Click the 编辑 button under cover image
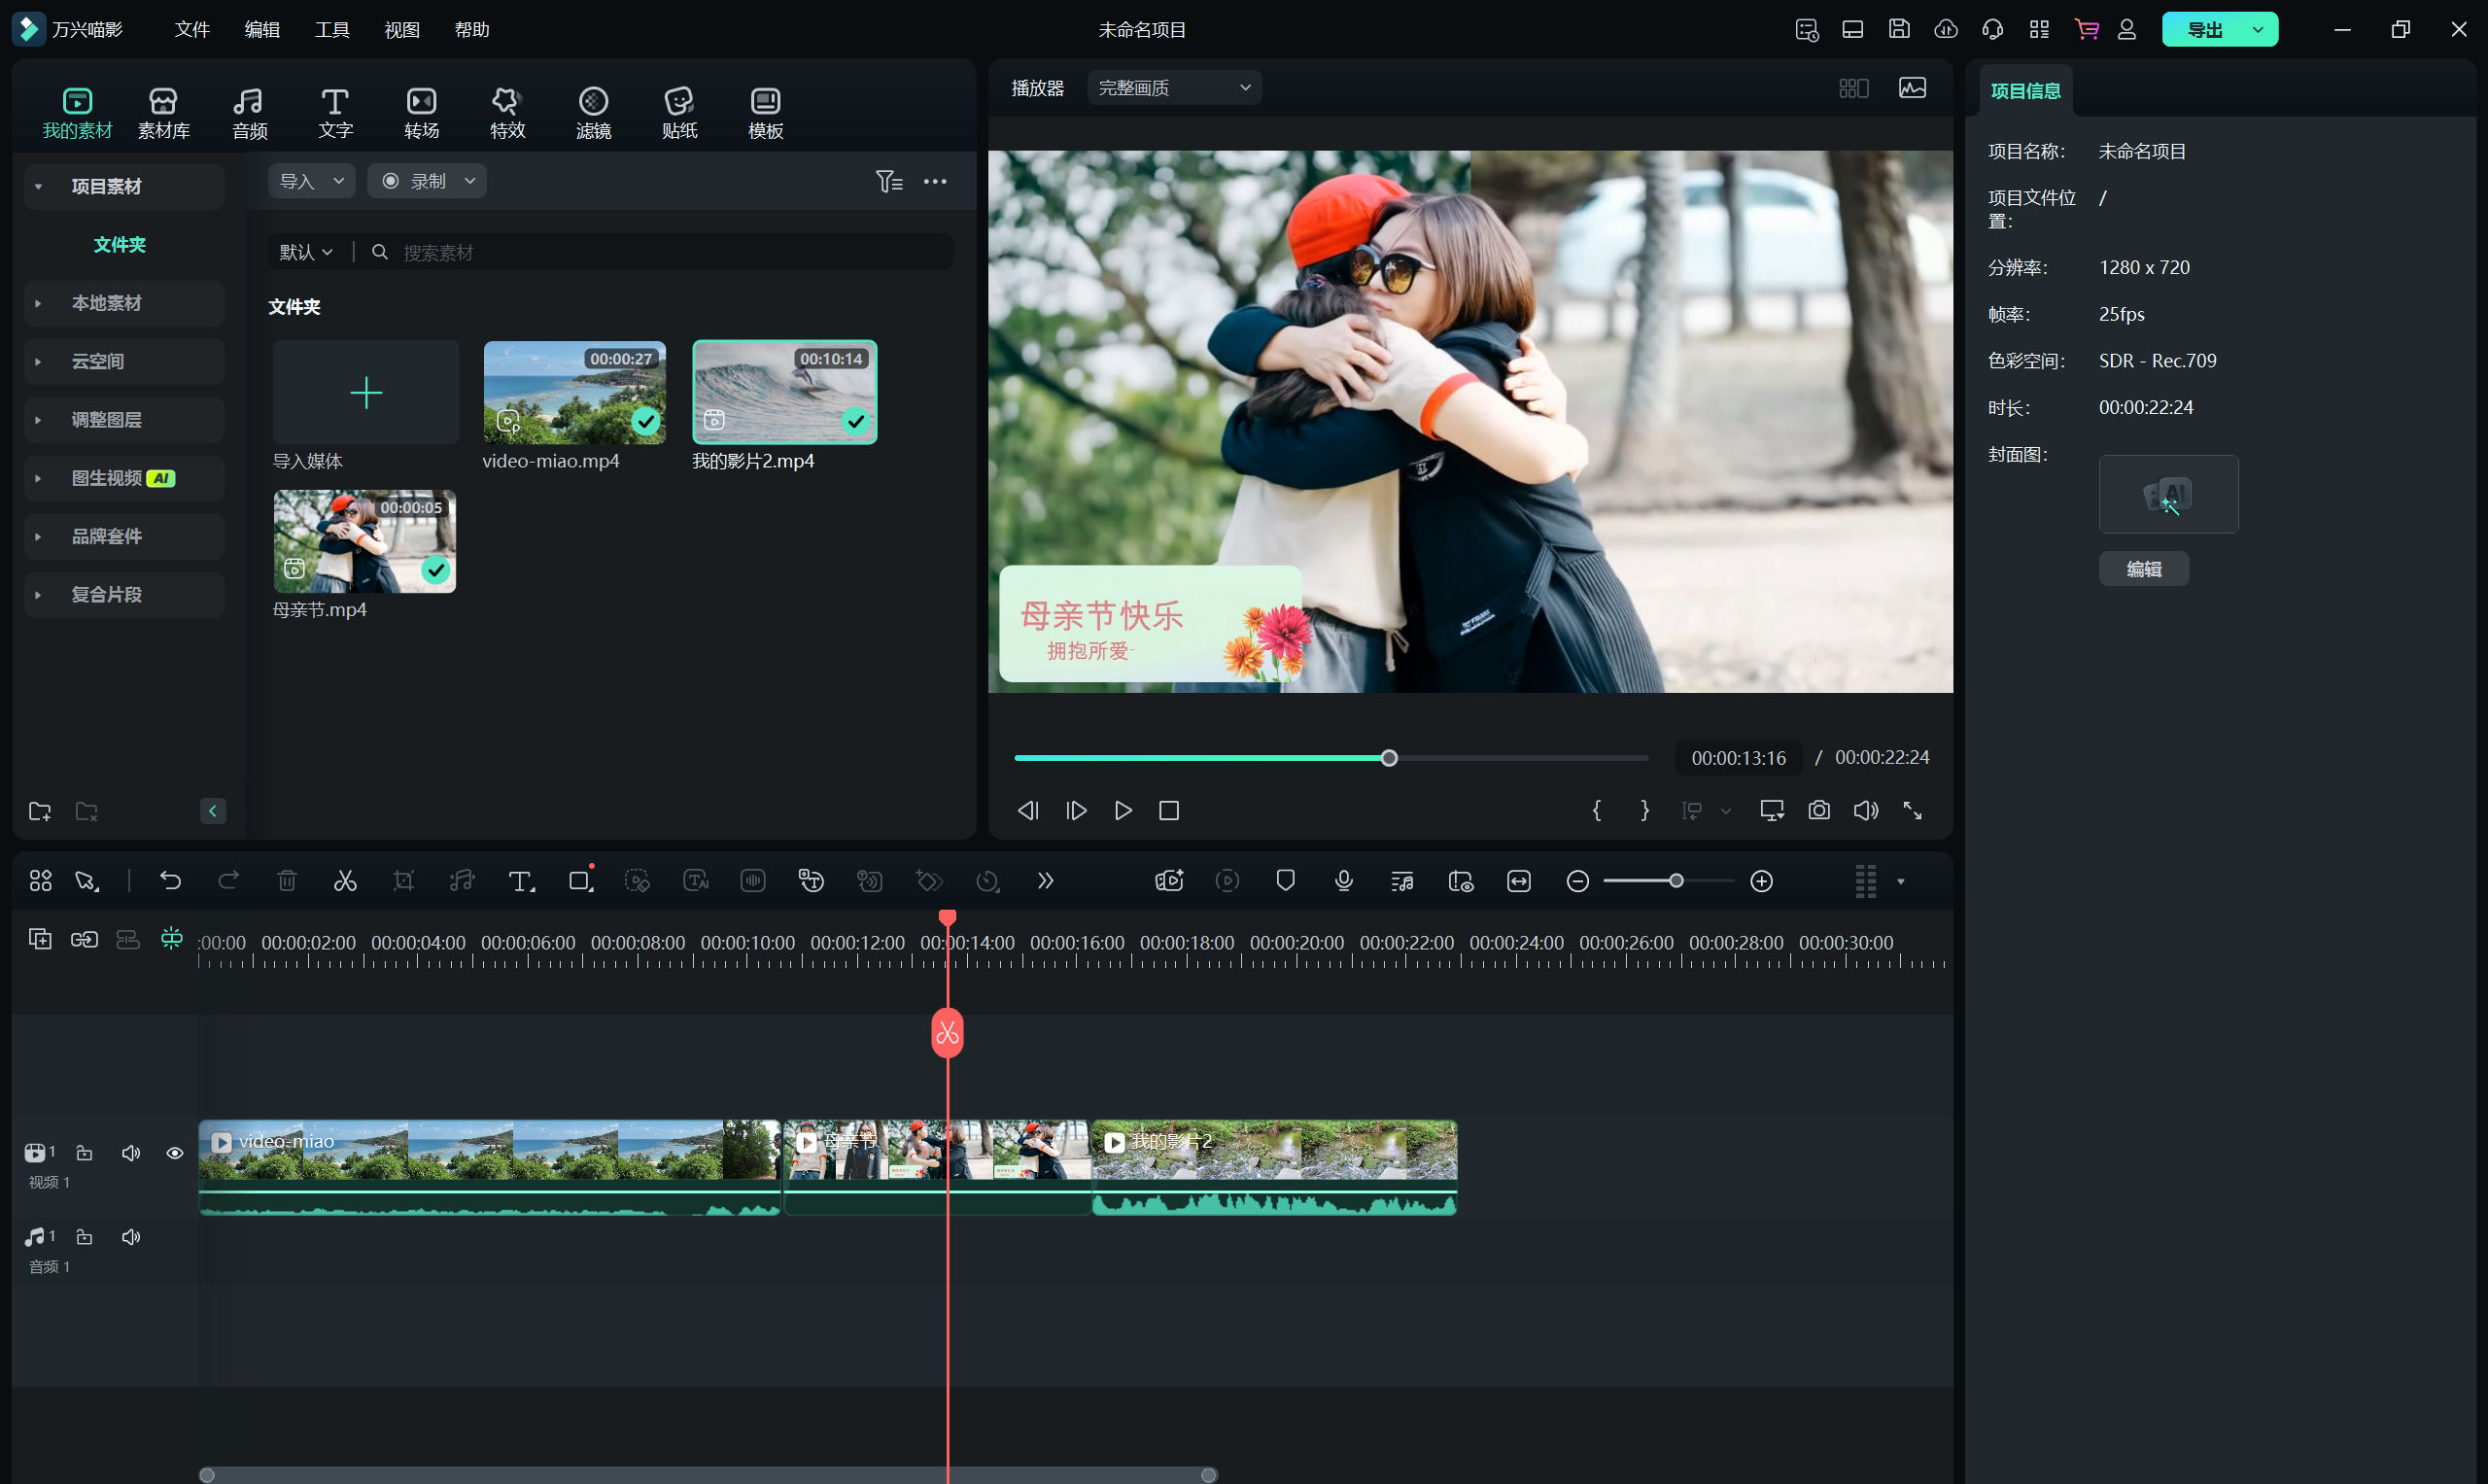This screenshot has width=2488, height=1484. (x=2143, y=569)
